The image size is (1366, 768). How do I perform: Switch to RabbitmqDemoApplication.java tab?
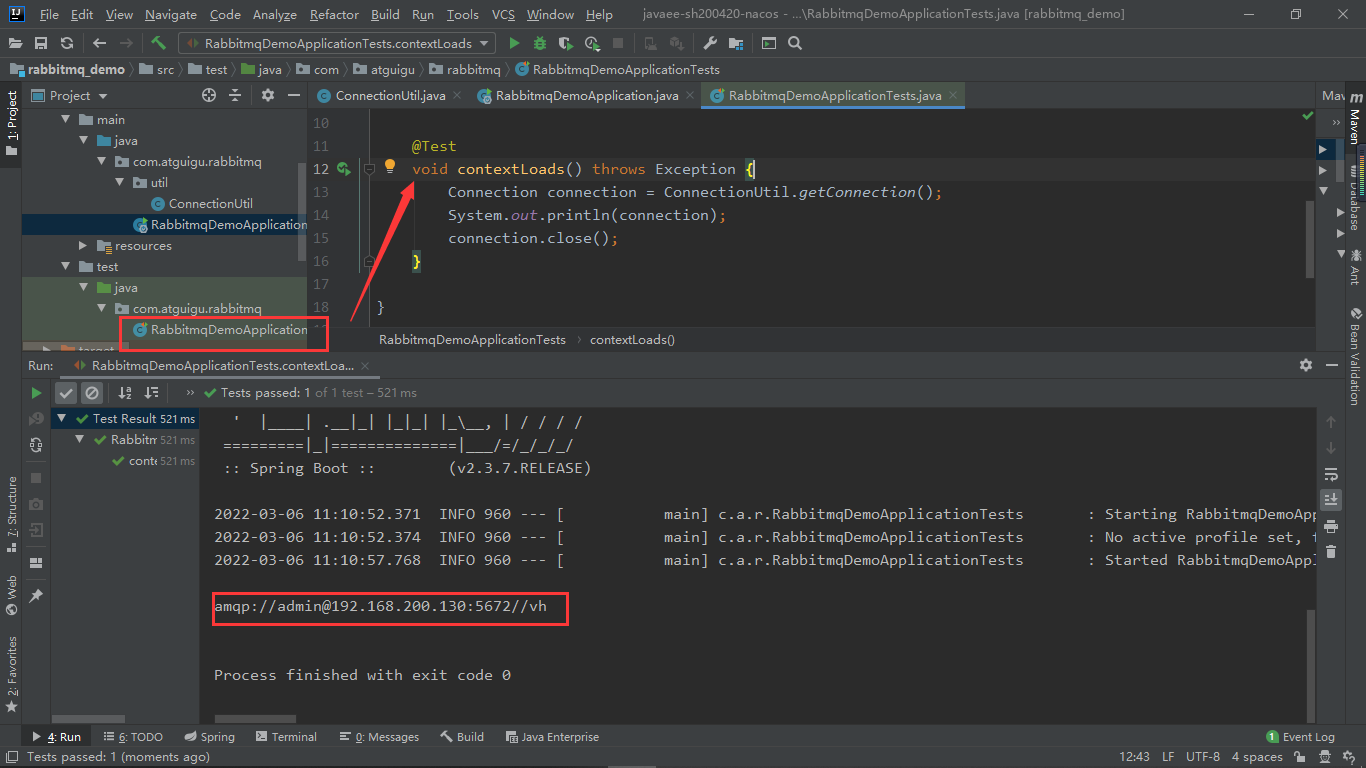pos(587,96)
